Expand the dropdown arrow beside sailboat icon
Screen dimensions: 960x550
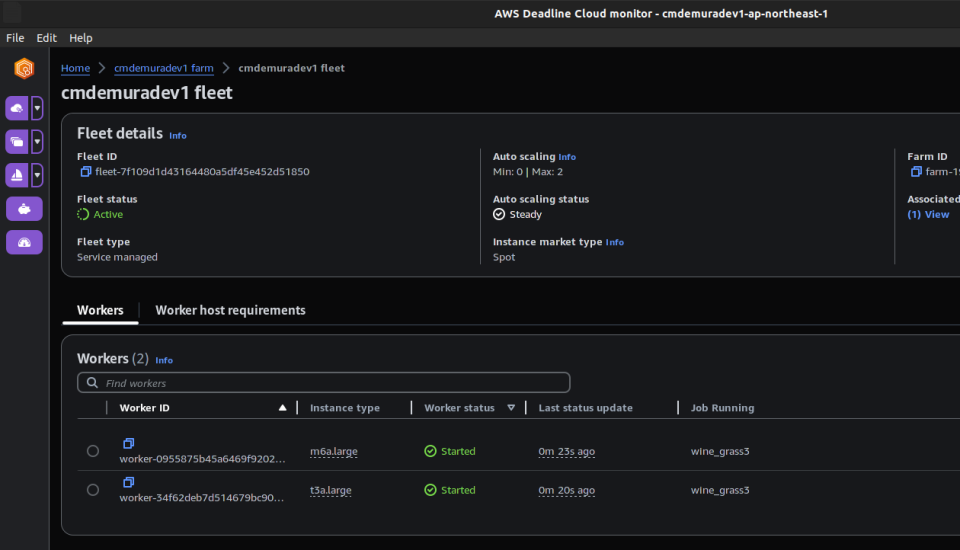click(37, 175)
